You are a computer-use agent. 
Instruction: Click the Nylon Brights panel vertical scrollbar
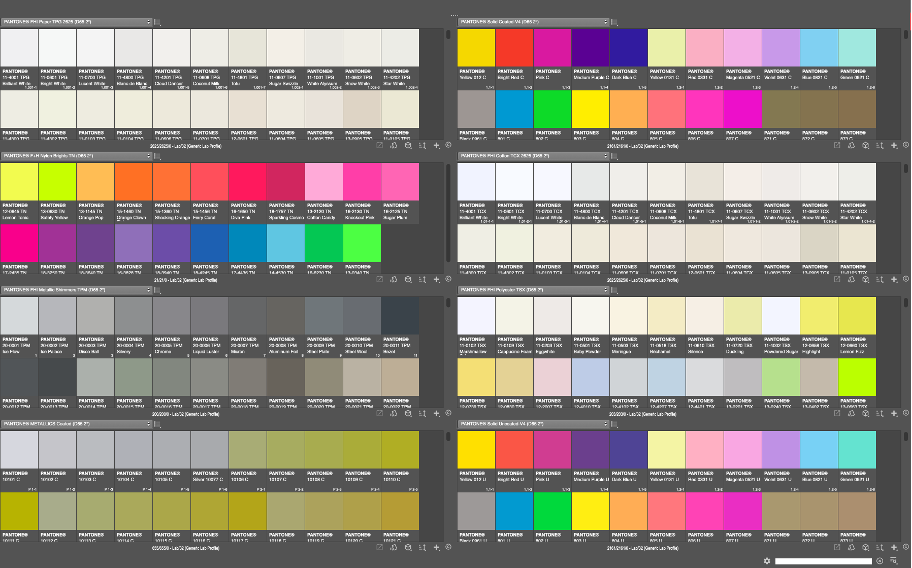[448, 213]
